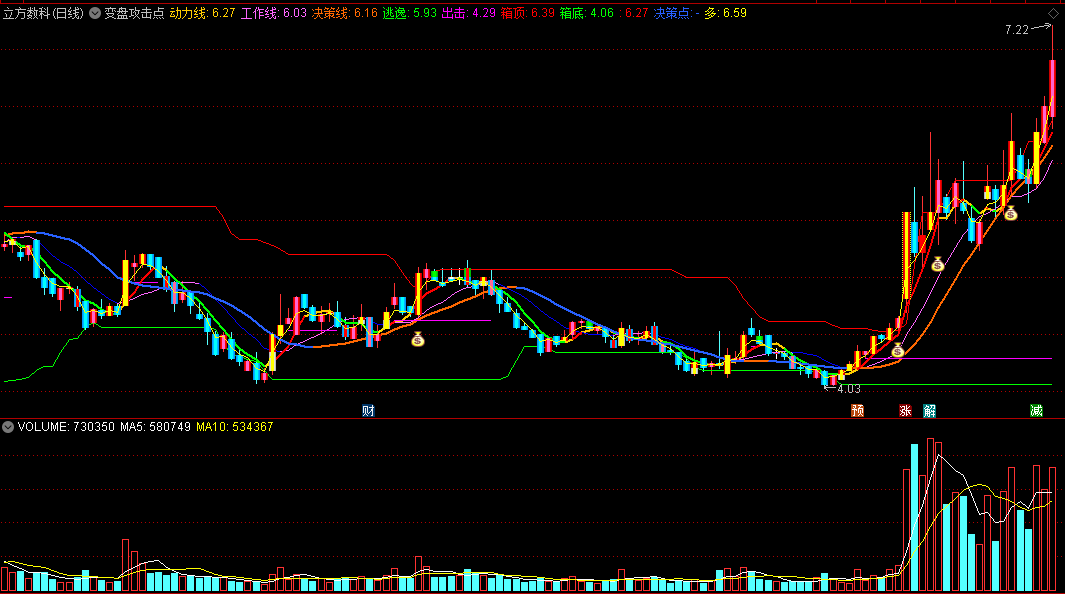1065x594 pixels.
Task: Select the 出击: 4.29 legend label
Action: tap(469, 13)
